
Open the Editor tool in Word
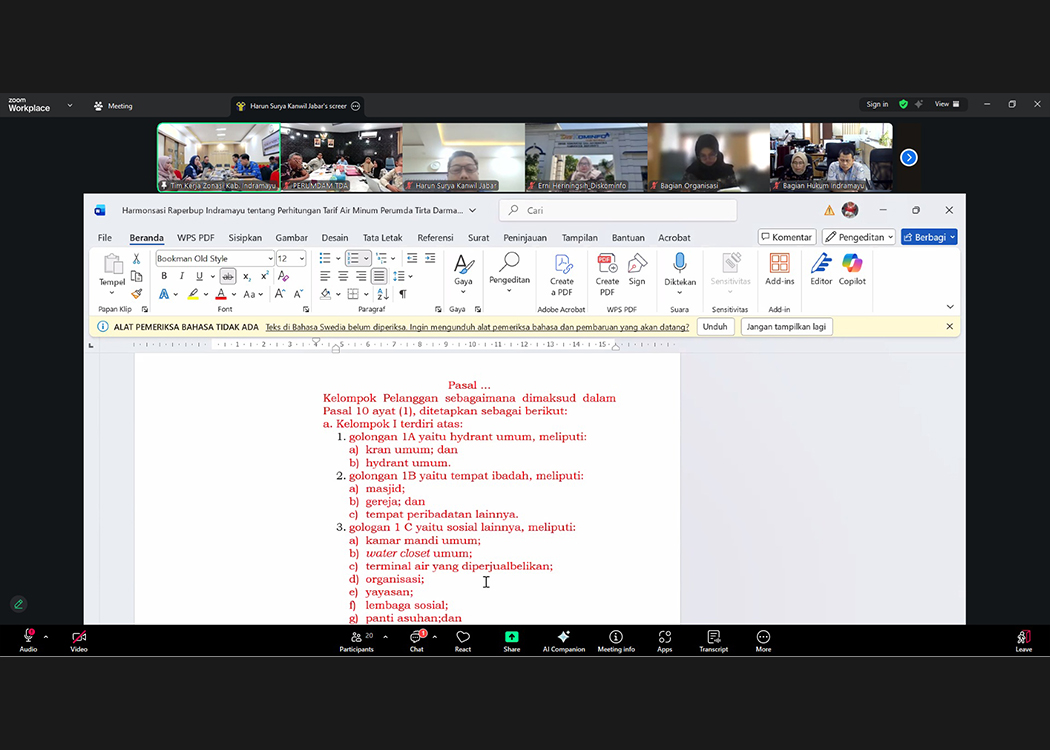pos(821,264)
